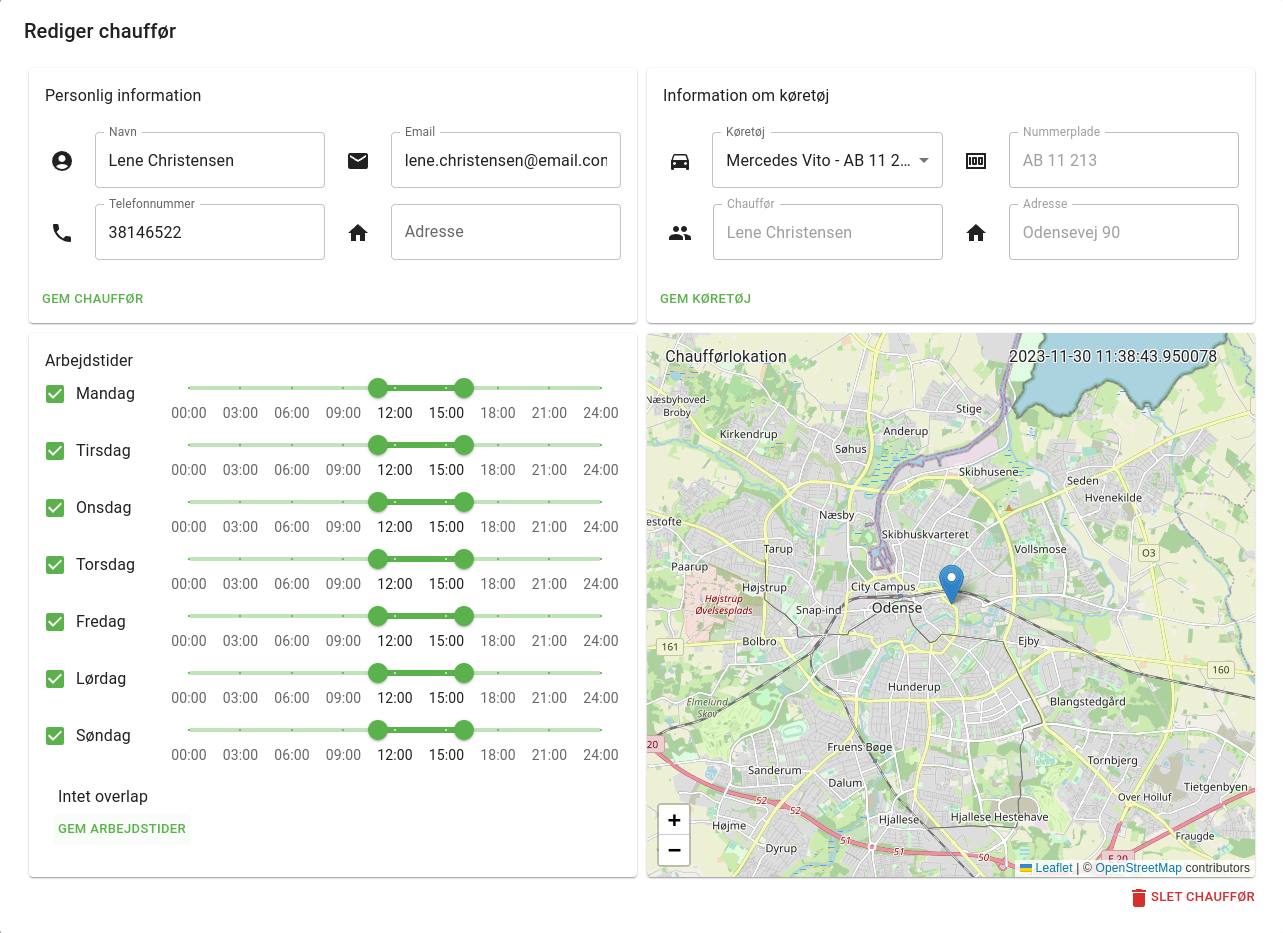Click the license plate icon beside Nummerplade
The width and height of the screenshot is (1283, 933).
click(x=976, y=161)
